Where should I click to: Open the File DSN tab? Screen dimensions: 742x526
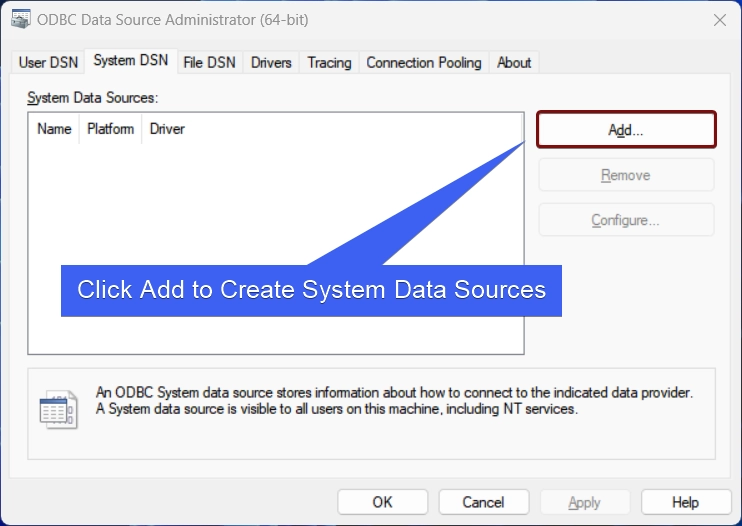coord(210,62)
